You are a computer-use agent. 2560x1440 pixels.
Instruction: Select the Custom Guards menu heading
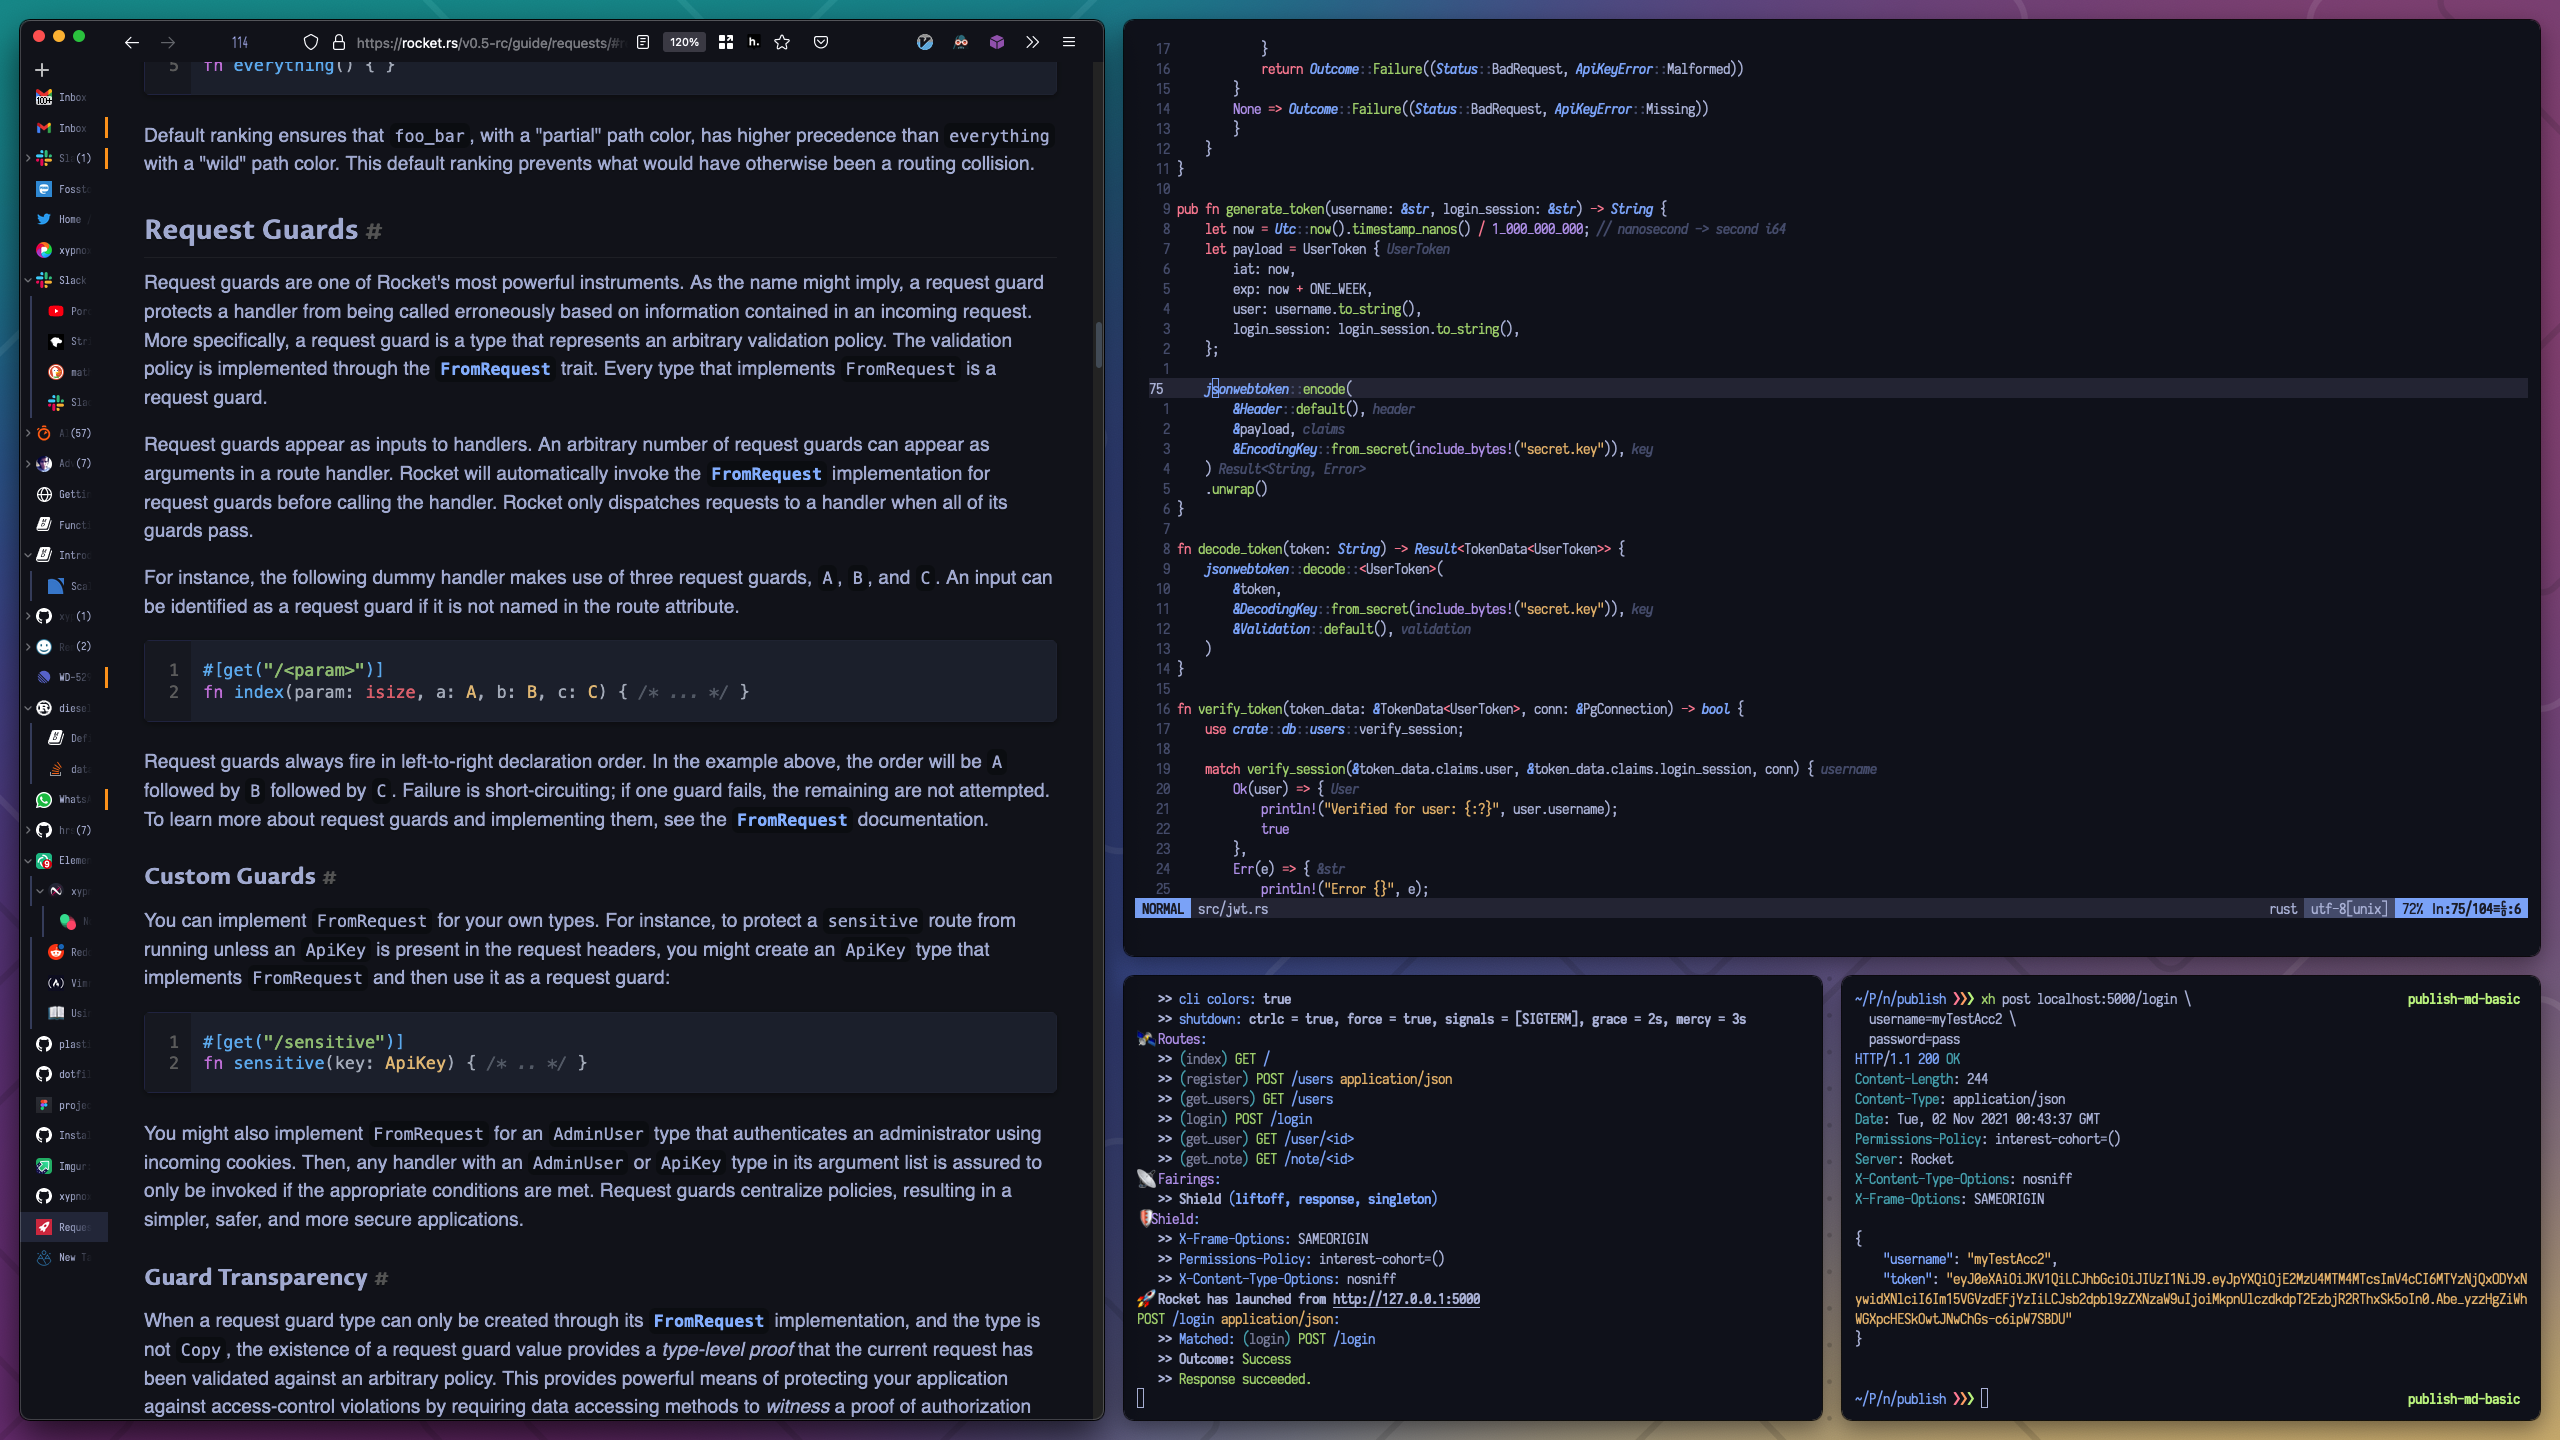(229, 876)
